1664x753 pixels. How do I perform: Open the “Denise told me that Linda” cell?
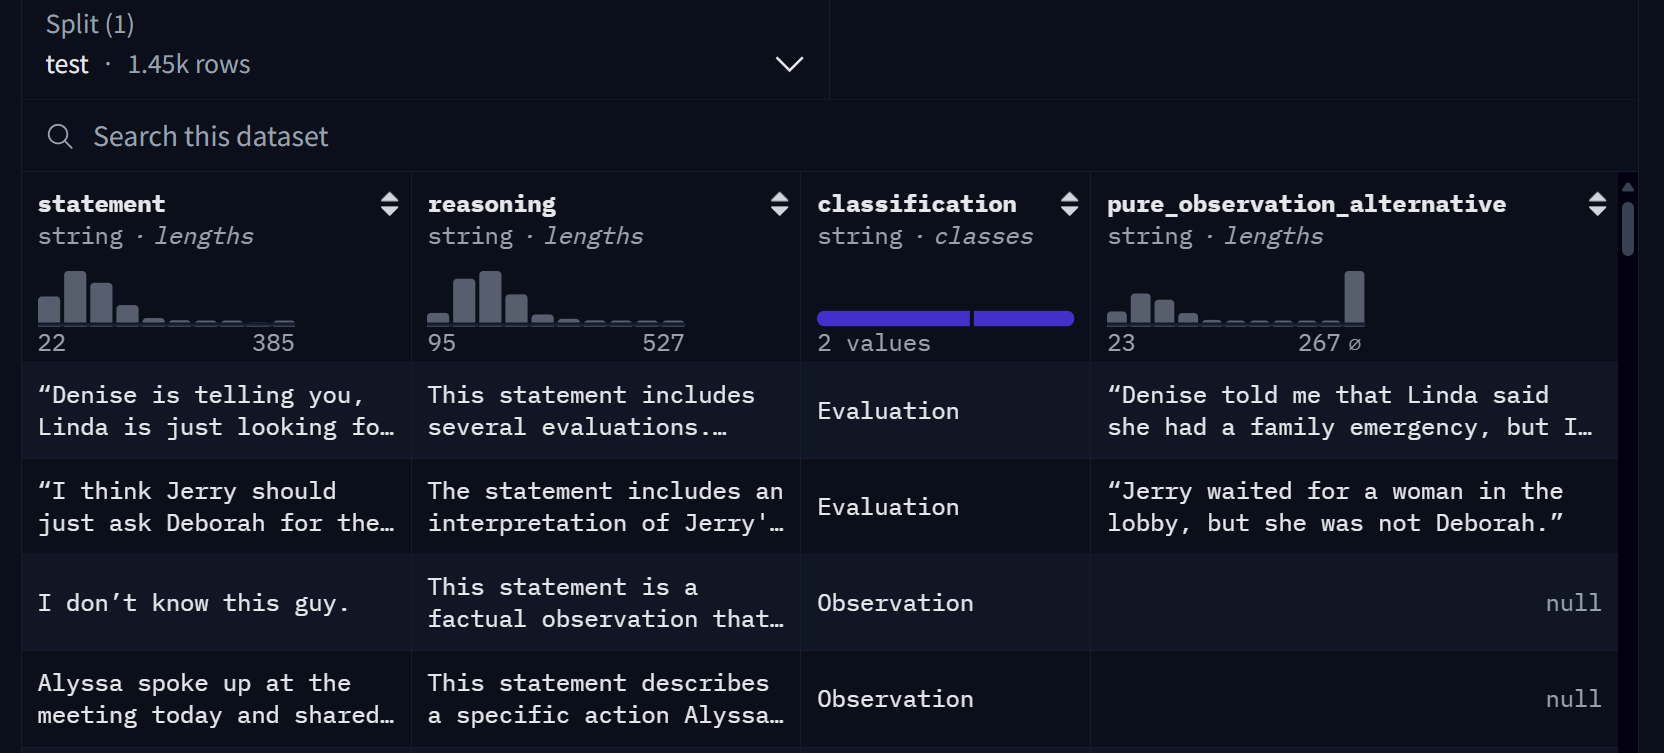[x=1354, y=411]
